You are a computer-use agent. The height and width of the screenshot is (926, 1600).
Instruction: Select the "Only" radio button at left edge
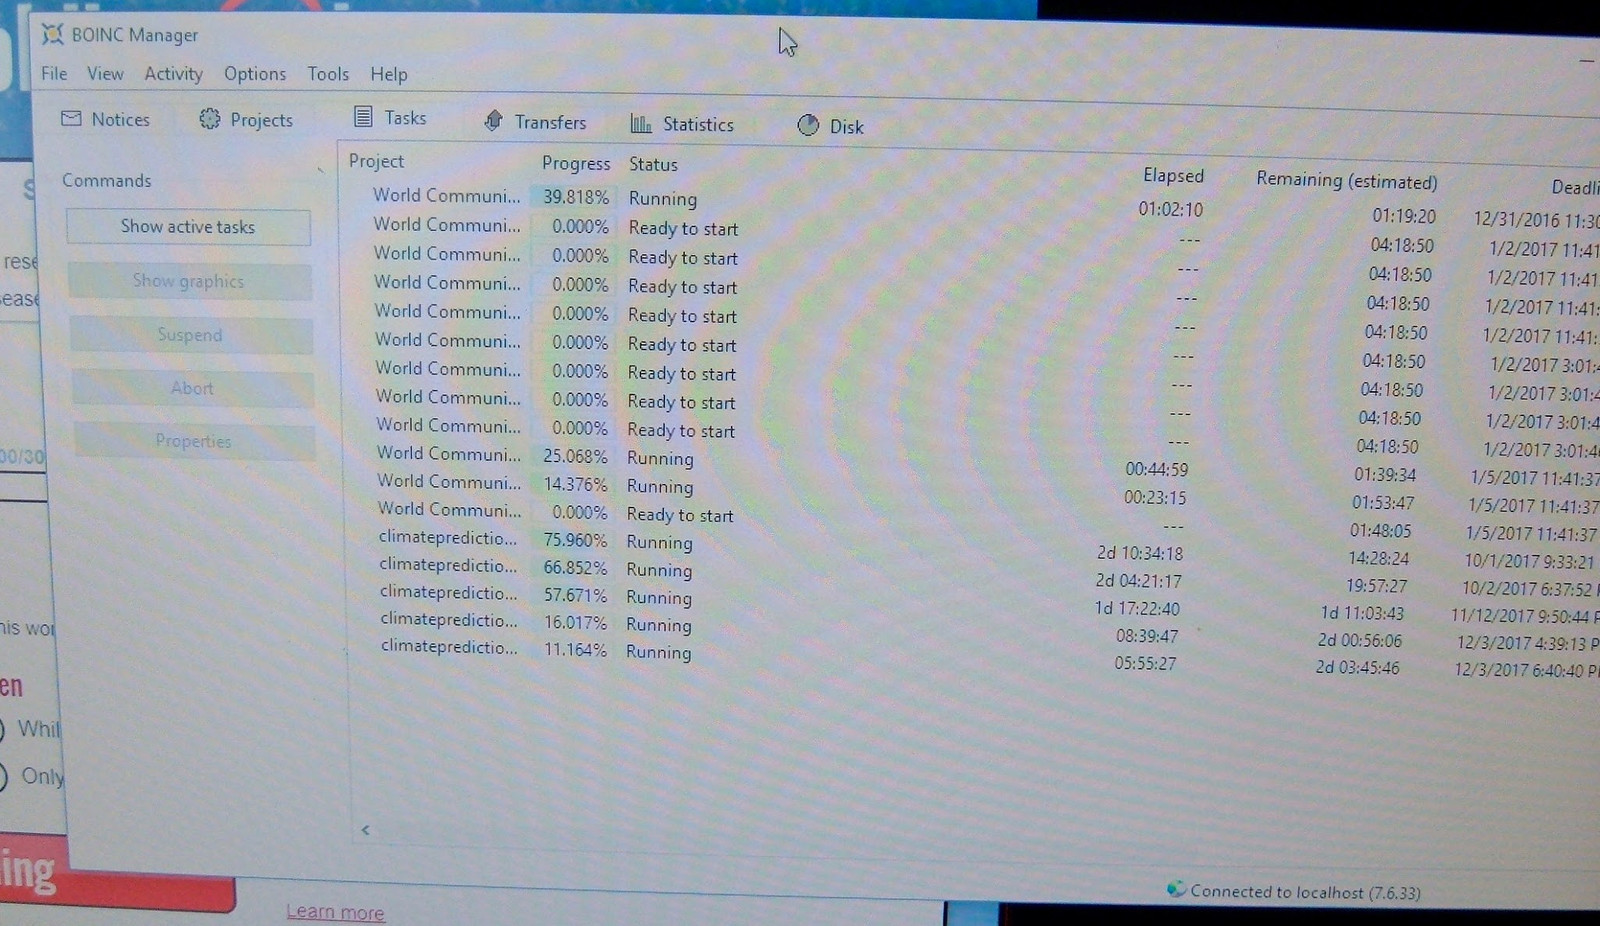(x=4, y=776)
